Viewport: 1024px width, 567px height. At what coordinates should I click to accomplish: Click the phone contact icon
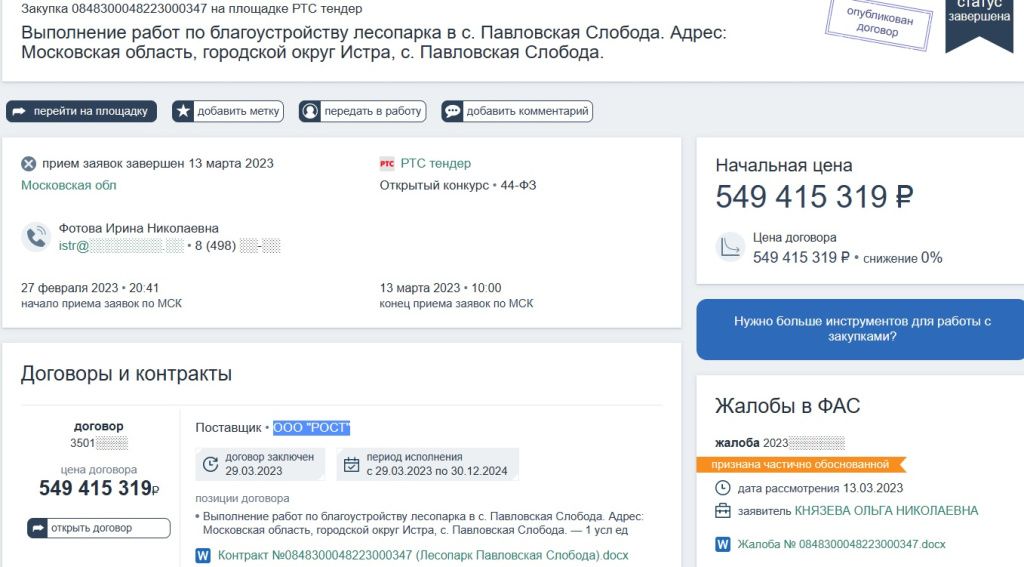click(36, 237)
